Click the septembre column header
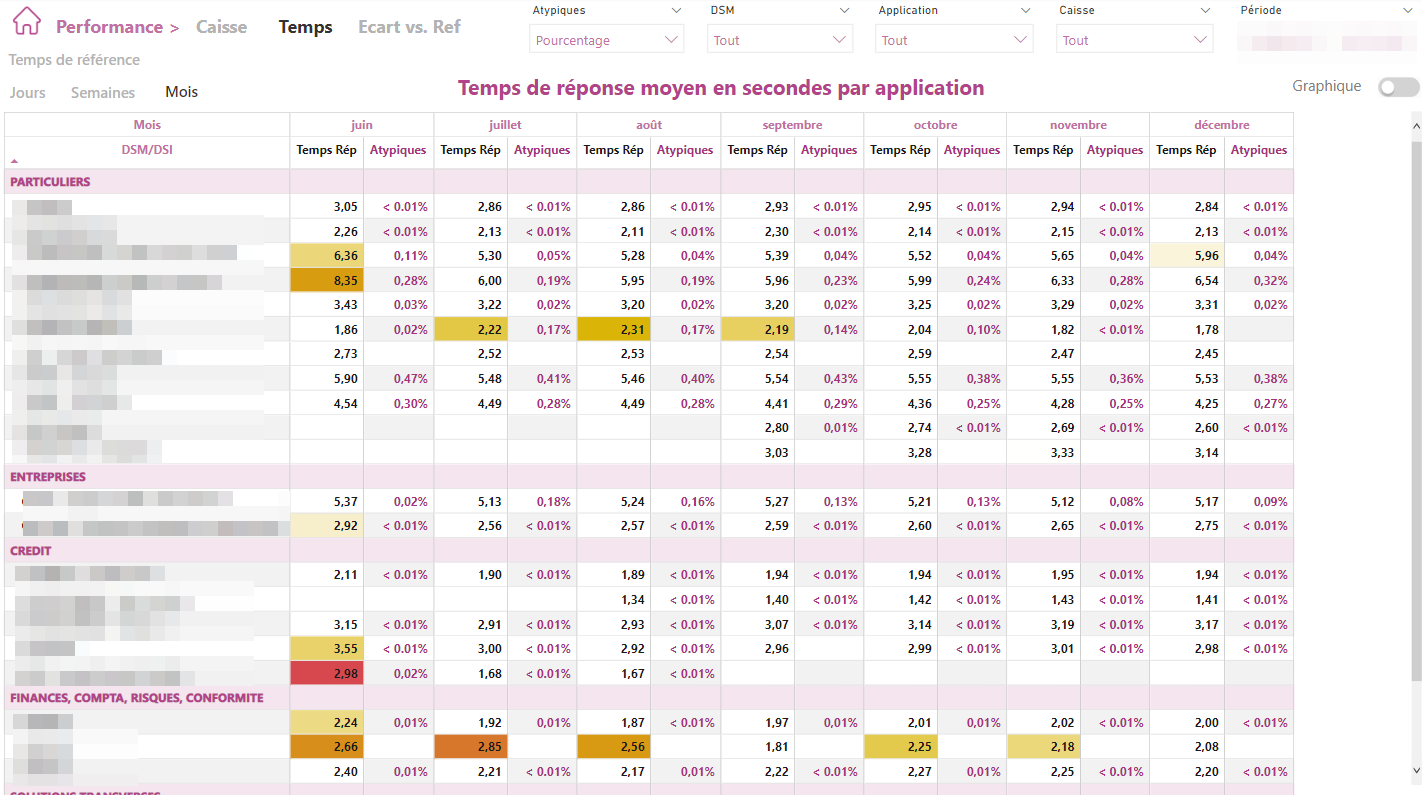Viewport: 1422px width, 800px height. 792,125
